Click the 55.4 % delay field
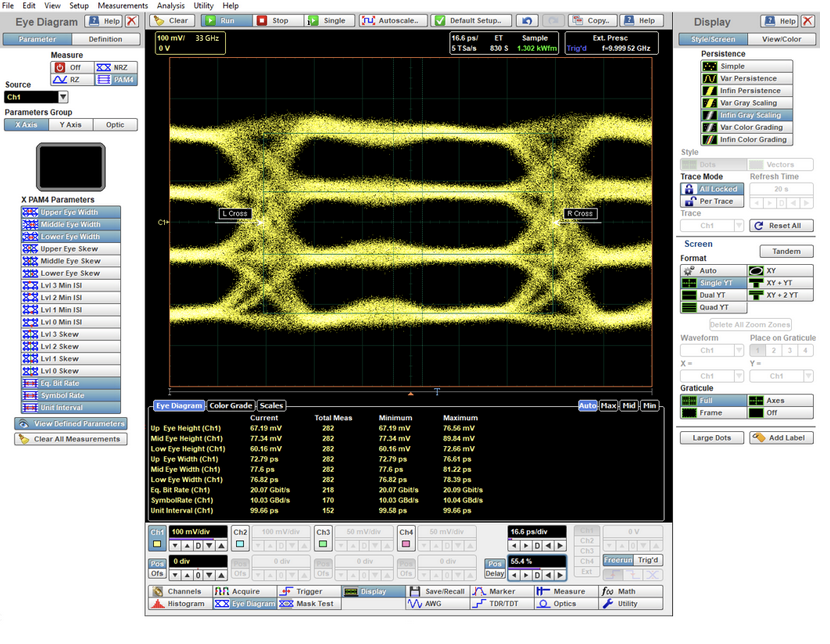 [x=537, y=563]
